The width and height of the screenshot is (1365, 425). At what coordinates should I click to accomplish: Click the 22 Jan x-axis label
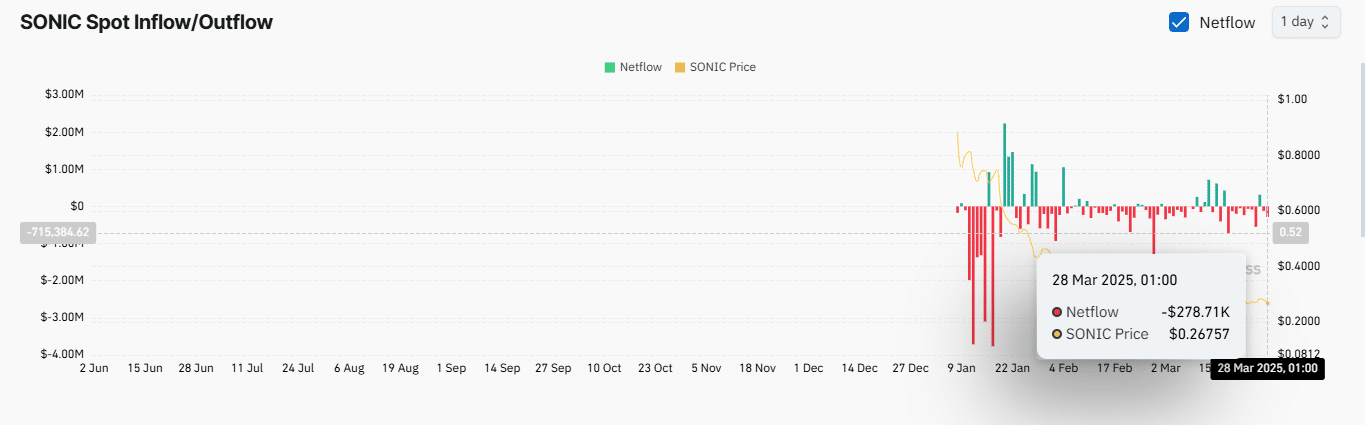point(1012,368)
